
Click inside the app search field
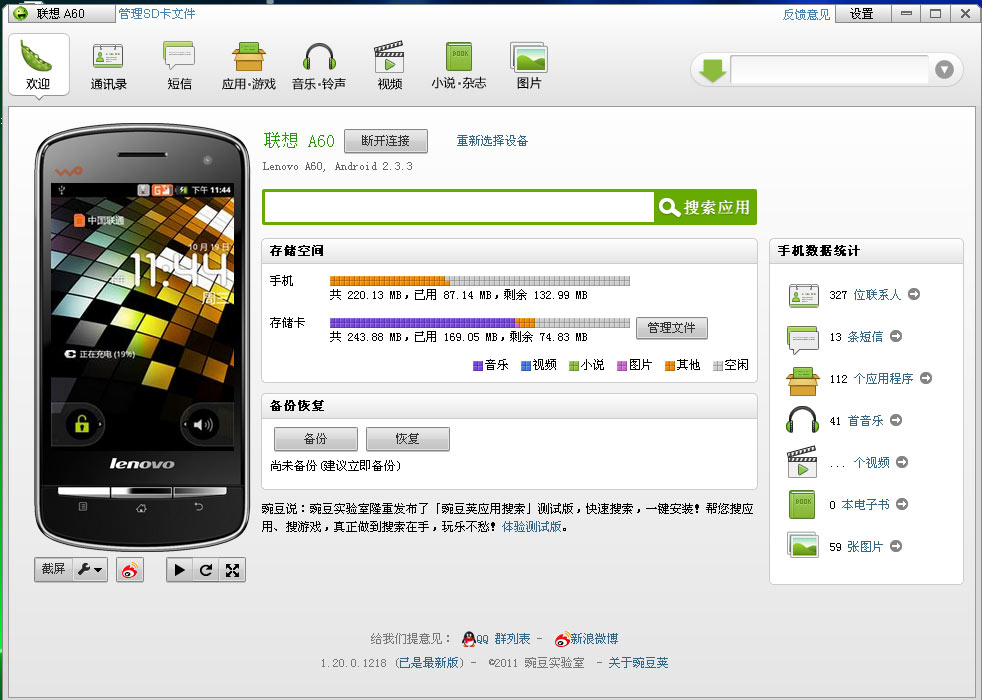pos(459,207)
